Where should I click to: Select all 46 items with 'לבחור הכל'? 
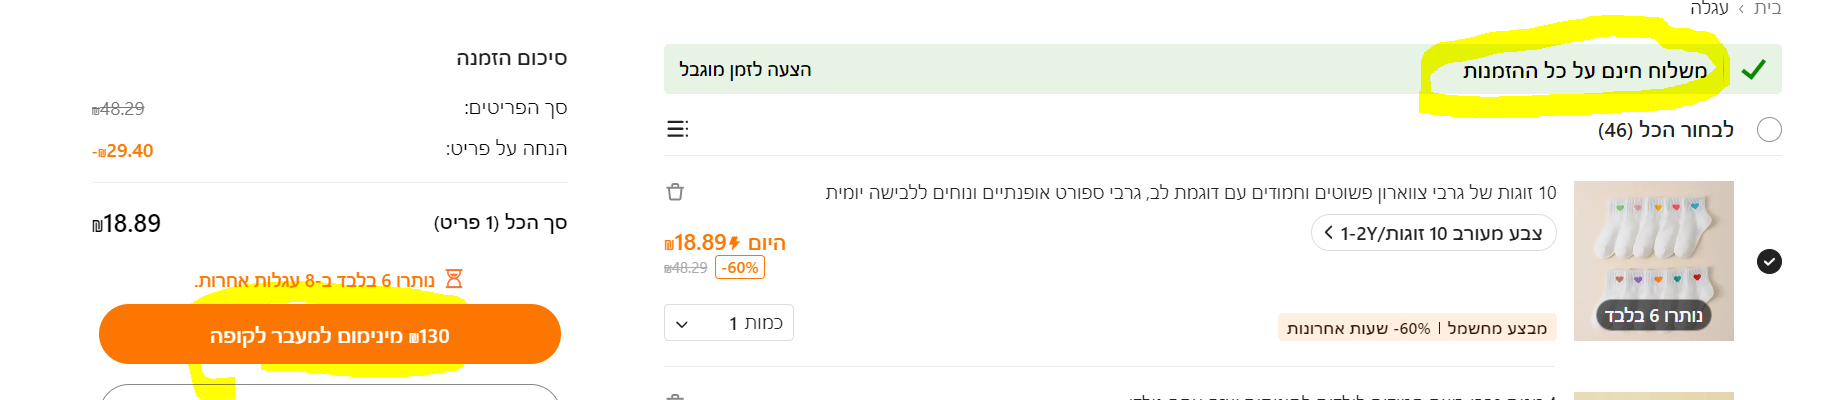coord(1768,130)
